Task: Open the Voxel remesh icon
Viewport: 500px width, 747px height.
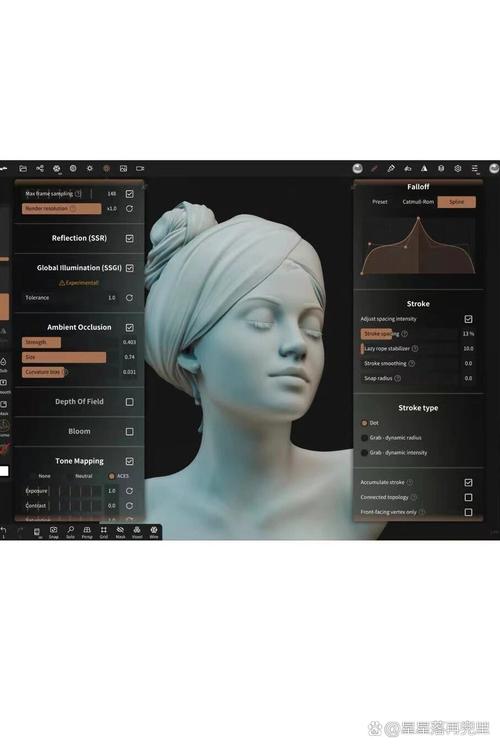Action: 137,532
